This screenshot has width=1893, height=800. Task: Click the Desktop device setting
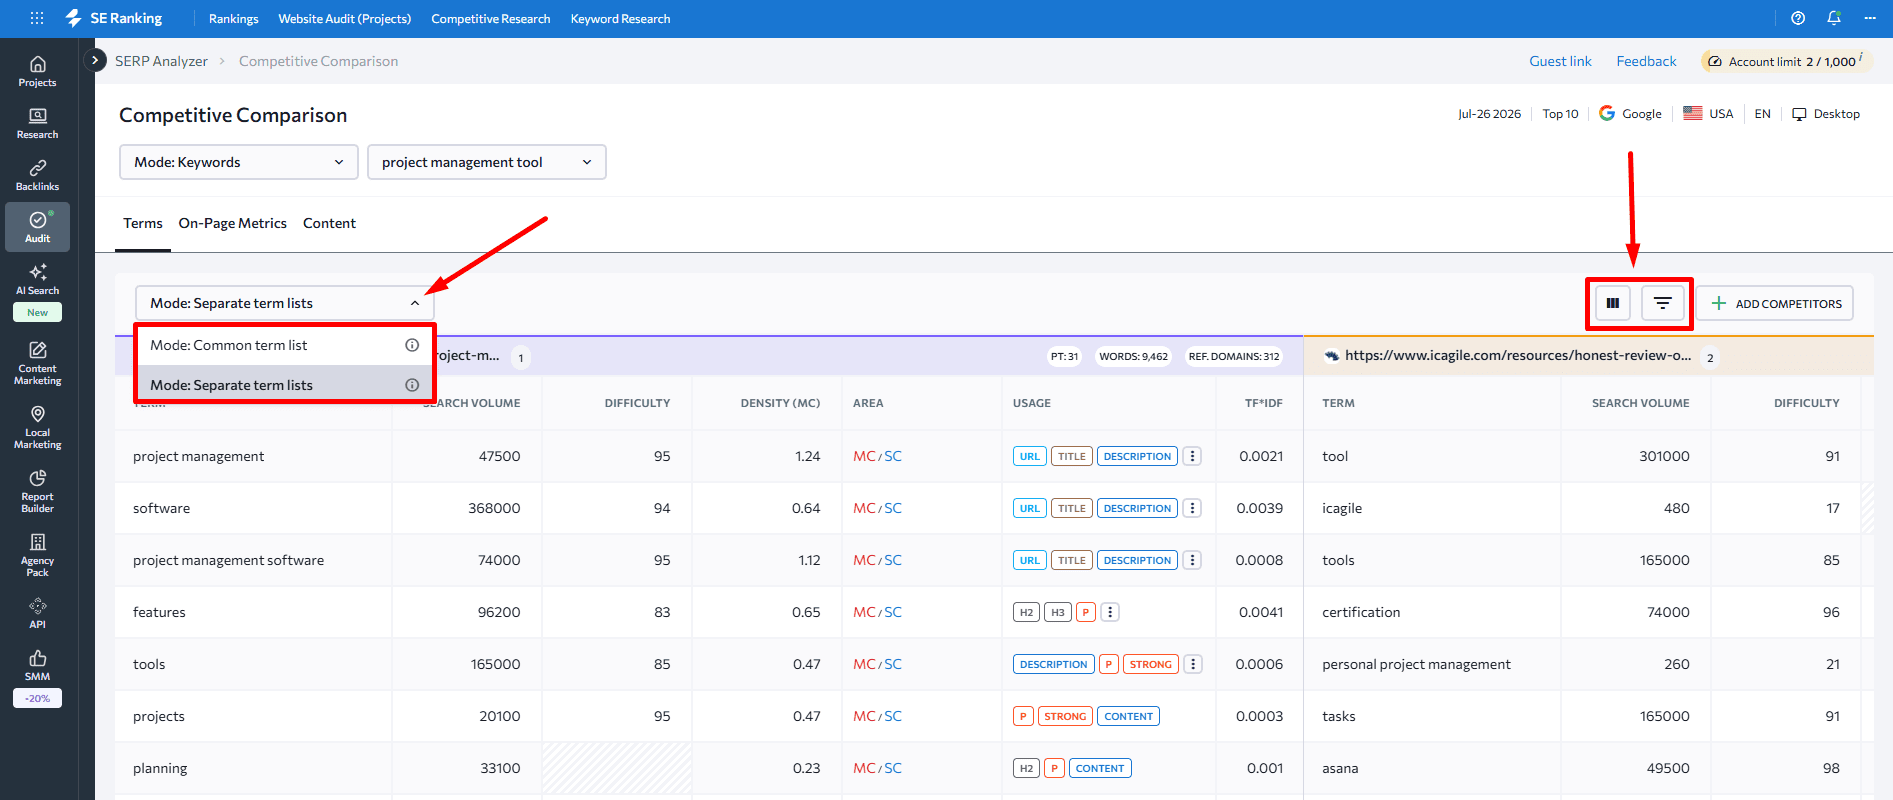click(1826, 114)
